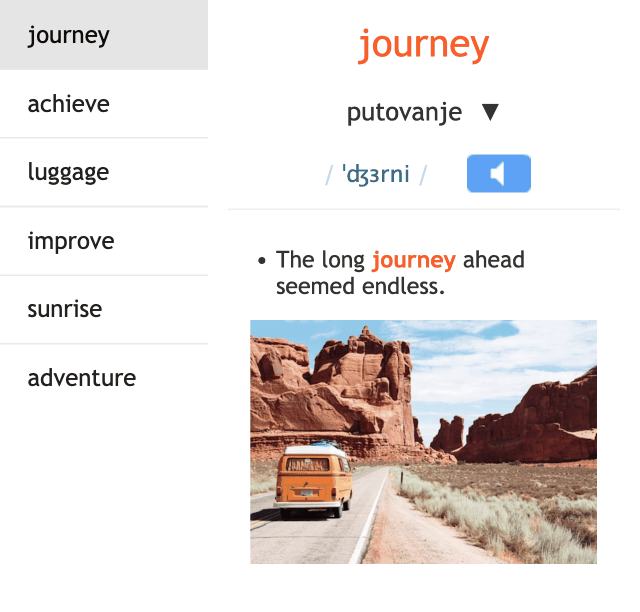Choose luggage from the vocabulary list
The image size is (640, 612).
coord(104,172)
